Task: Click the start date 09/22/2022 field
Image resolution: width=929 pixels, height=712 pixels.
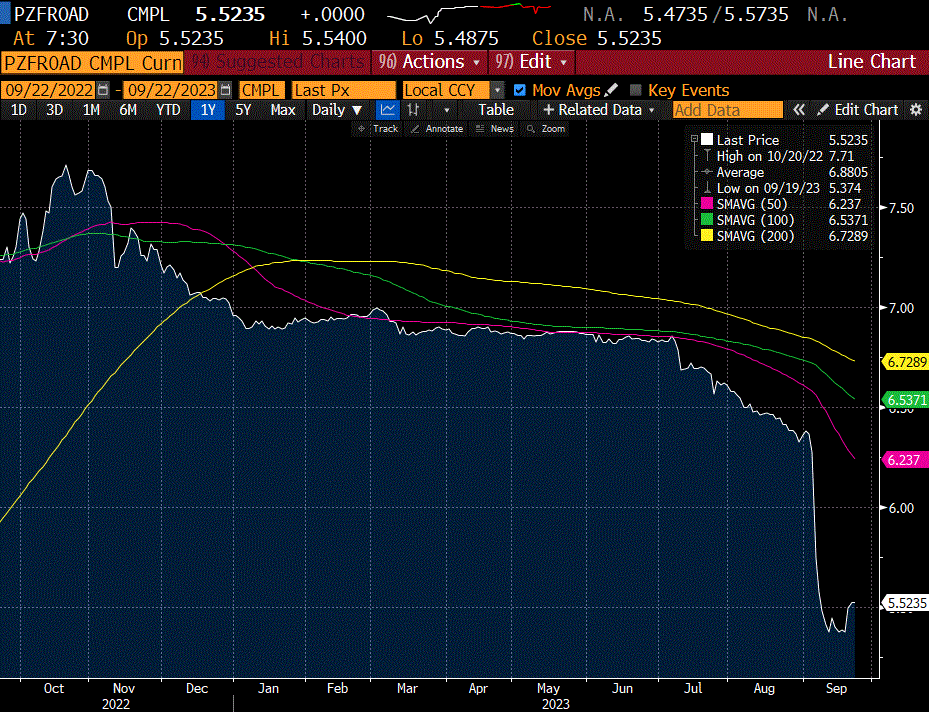Action: coord(49,90)
